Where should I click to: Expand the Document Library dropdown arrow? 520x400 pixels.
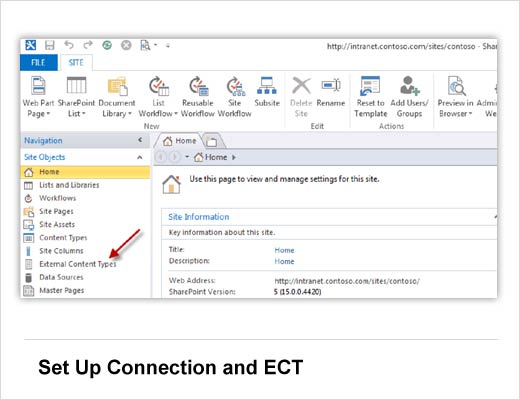click(x=130, y=114)
